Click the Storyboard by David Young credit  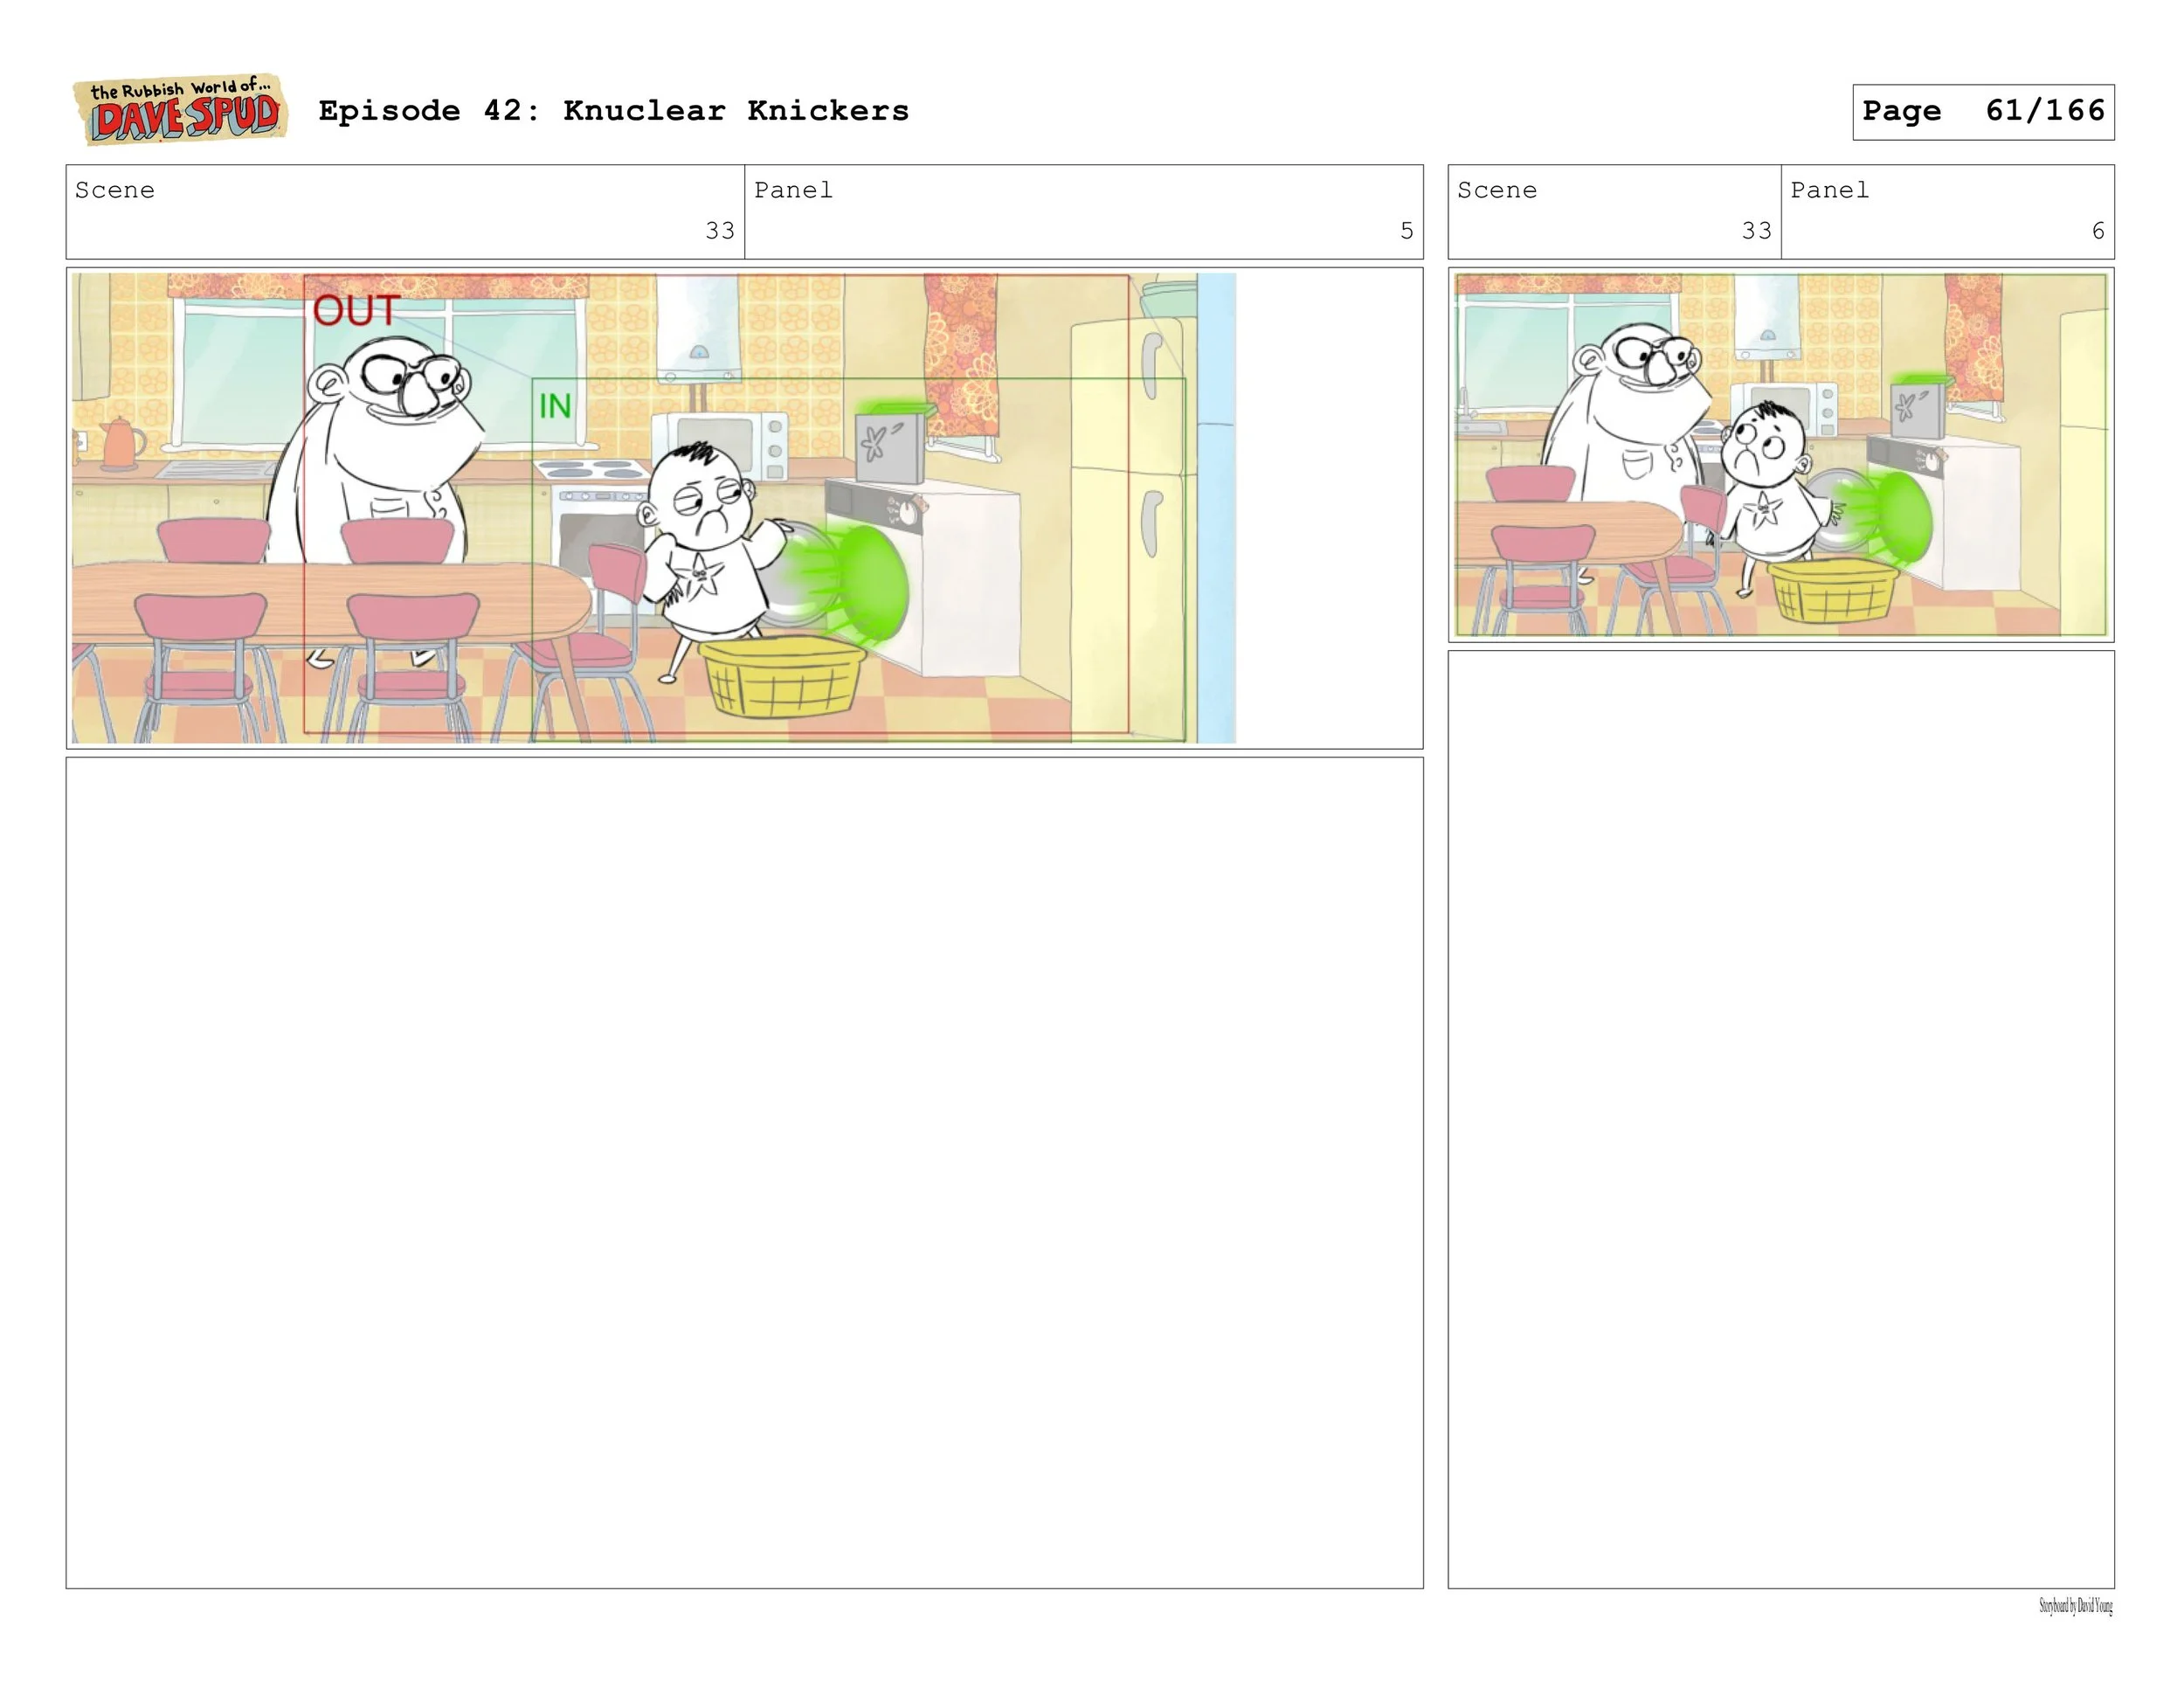(x=2075, y=1606)
